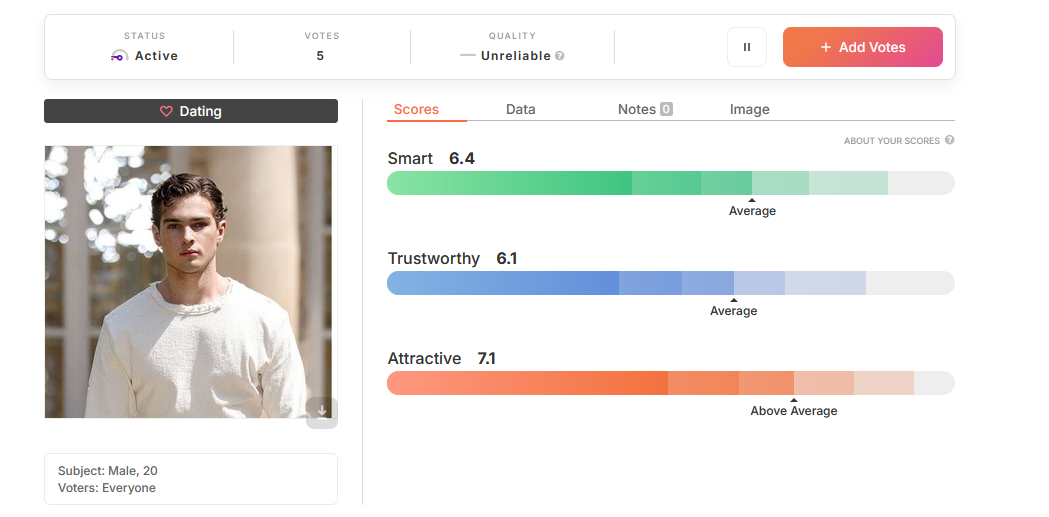Open the About Your Scores link
Screen dimensions: 1049x517
click(892, 141)
